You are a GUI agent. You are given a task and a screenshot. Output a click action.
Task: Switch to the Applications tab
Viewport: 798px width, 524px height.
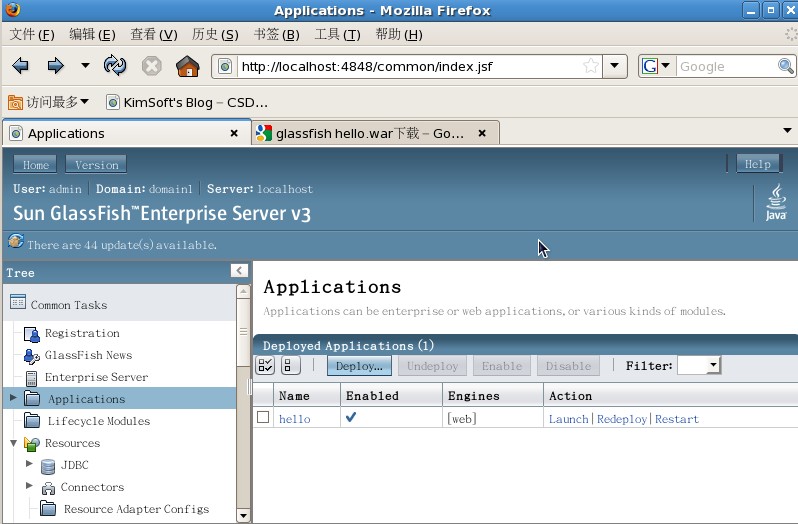[x=126, y=133]
